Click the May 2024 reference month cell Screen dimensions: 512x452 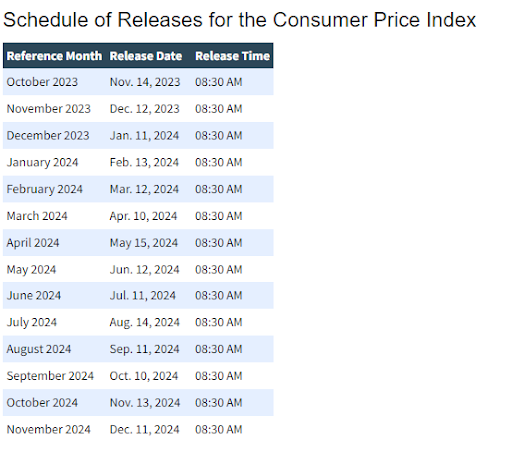[31, 269]
